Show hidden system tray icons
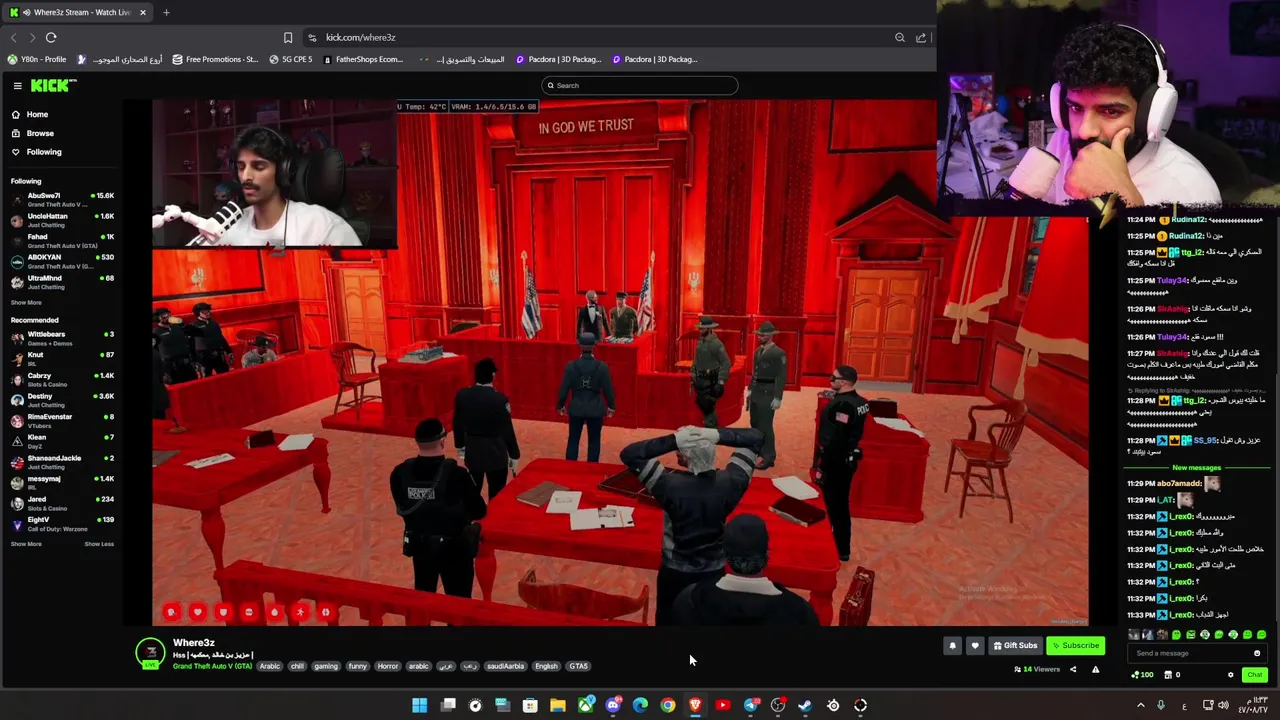Viewport: 1280px width, 720px height. point(1140,705)
